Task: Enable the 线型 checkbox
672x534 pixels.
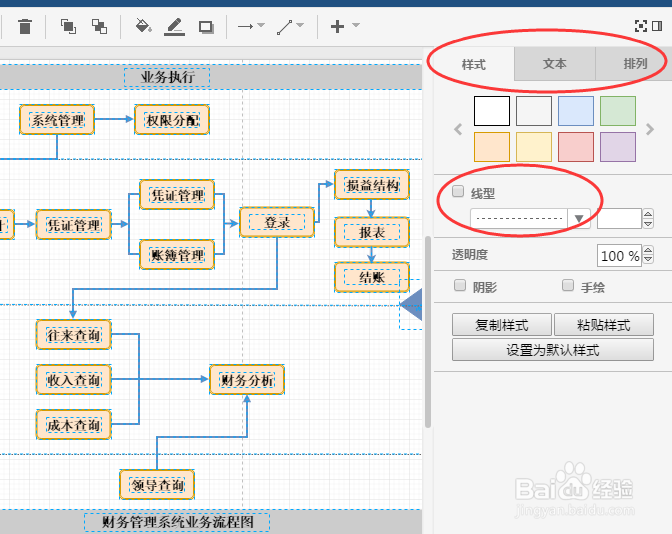Action: 458,191
